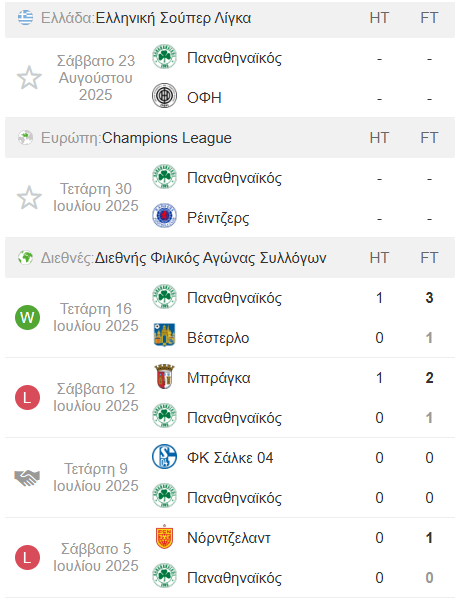The height and width of the screenshot is (605, 460).
Task: Click the red L badge for Μπράγκα match
Action: [x=27, y=397]
